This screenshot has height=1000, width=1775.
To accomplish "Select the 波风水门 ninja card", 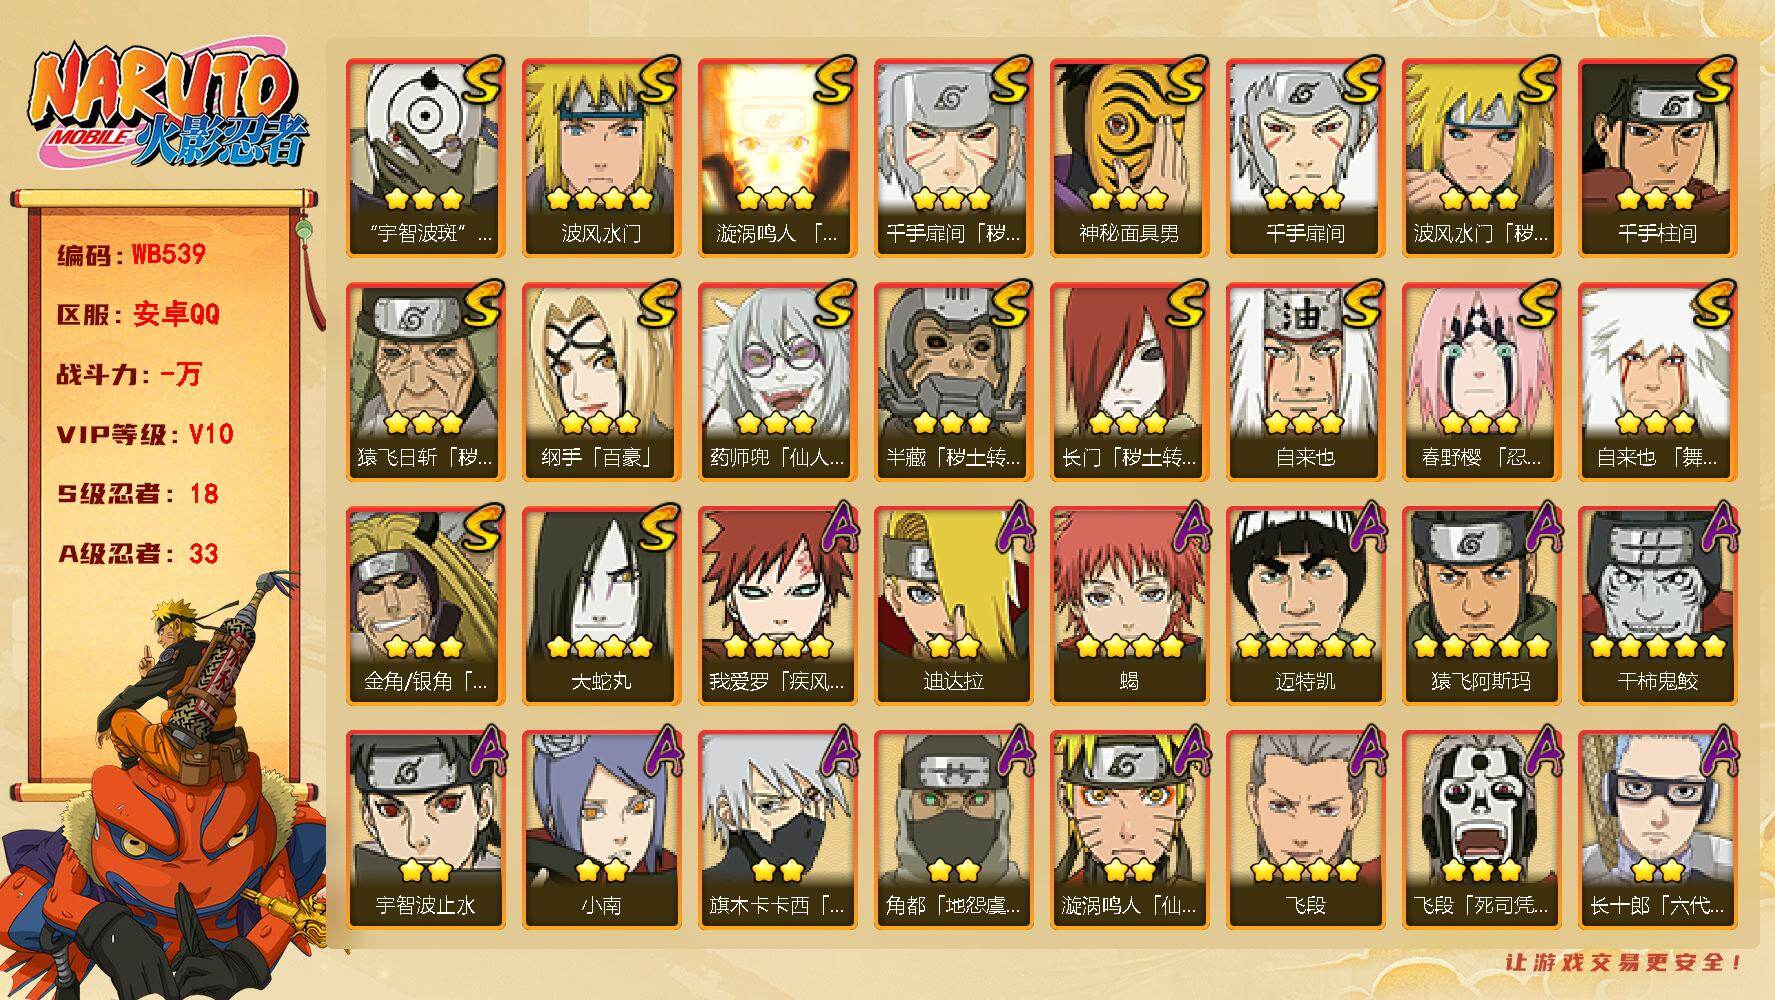I will click(x=601, y=158).
